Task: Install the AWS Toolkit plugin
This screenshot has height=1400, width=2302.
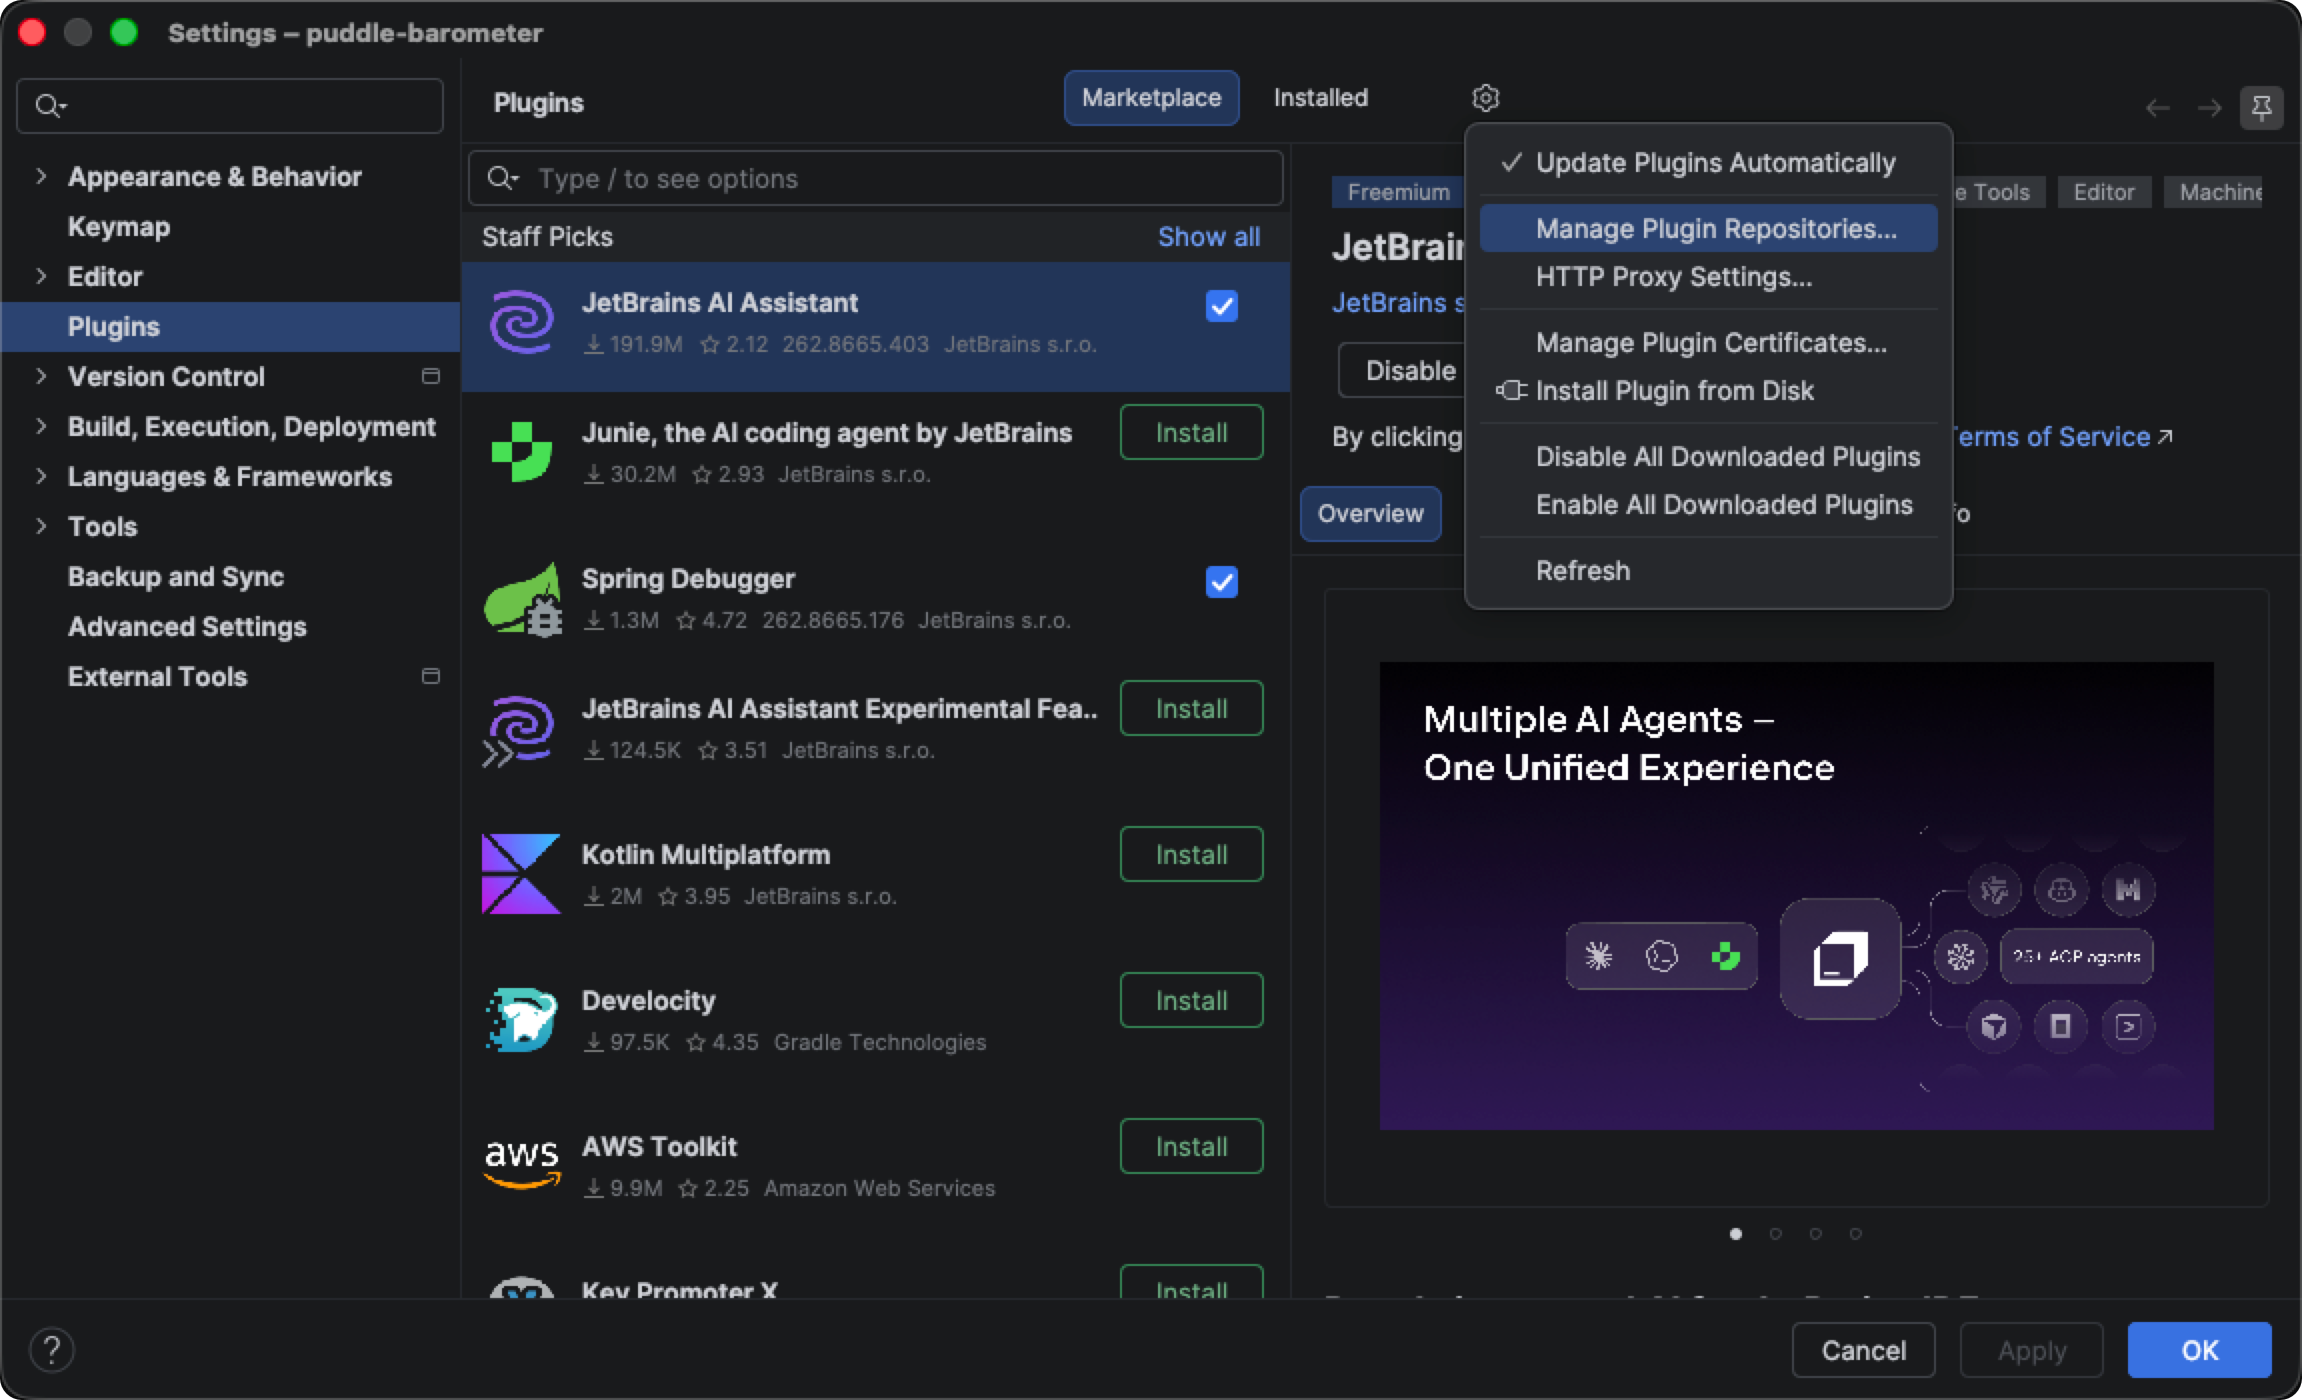Action: point(1191,1146)
